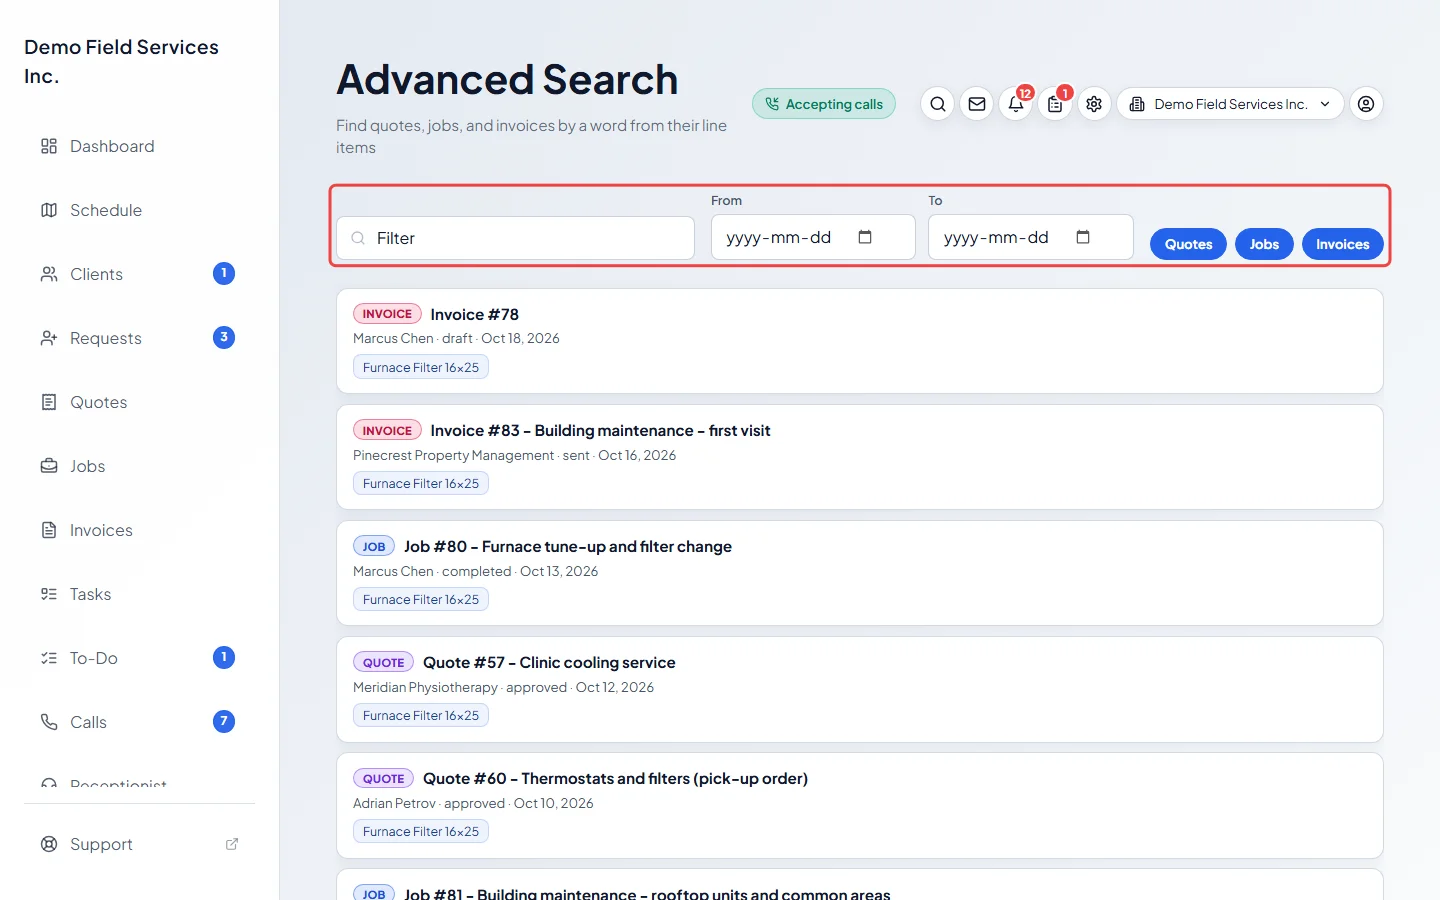The image size is (1440, 900).
Task: Click the Schedule map icon
Action: coord(49,210)
